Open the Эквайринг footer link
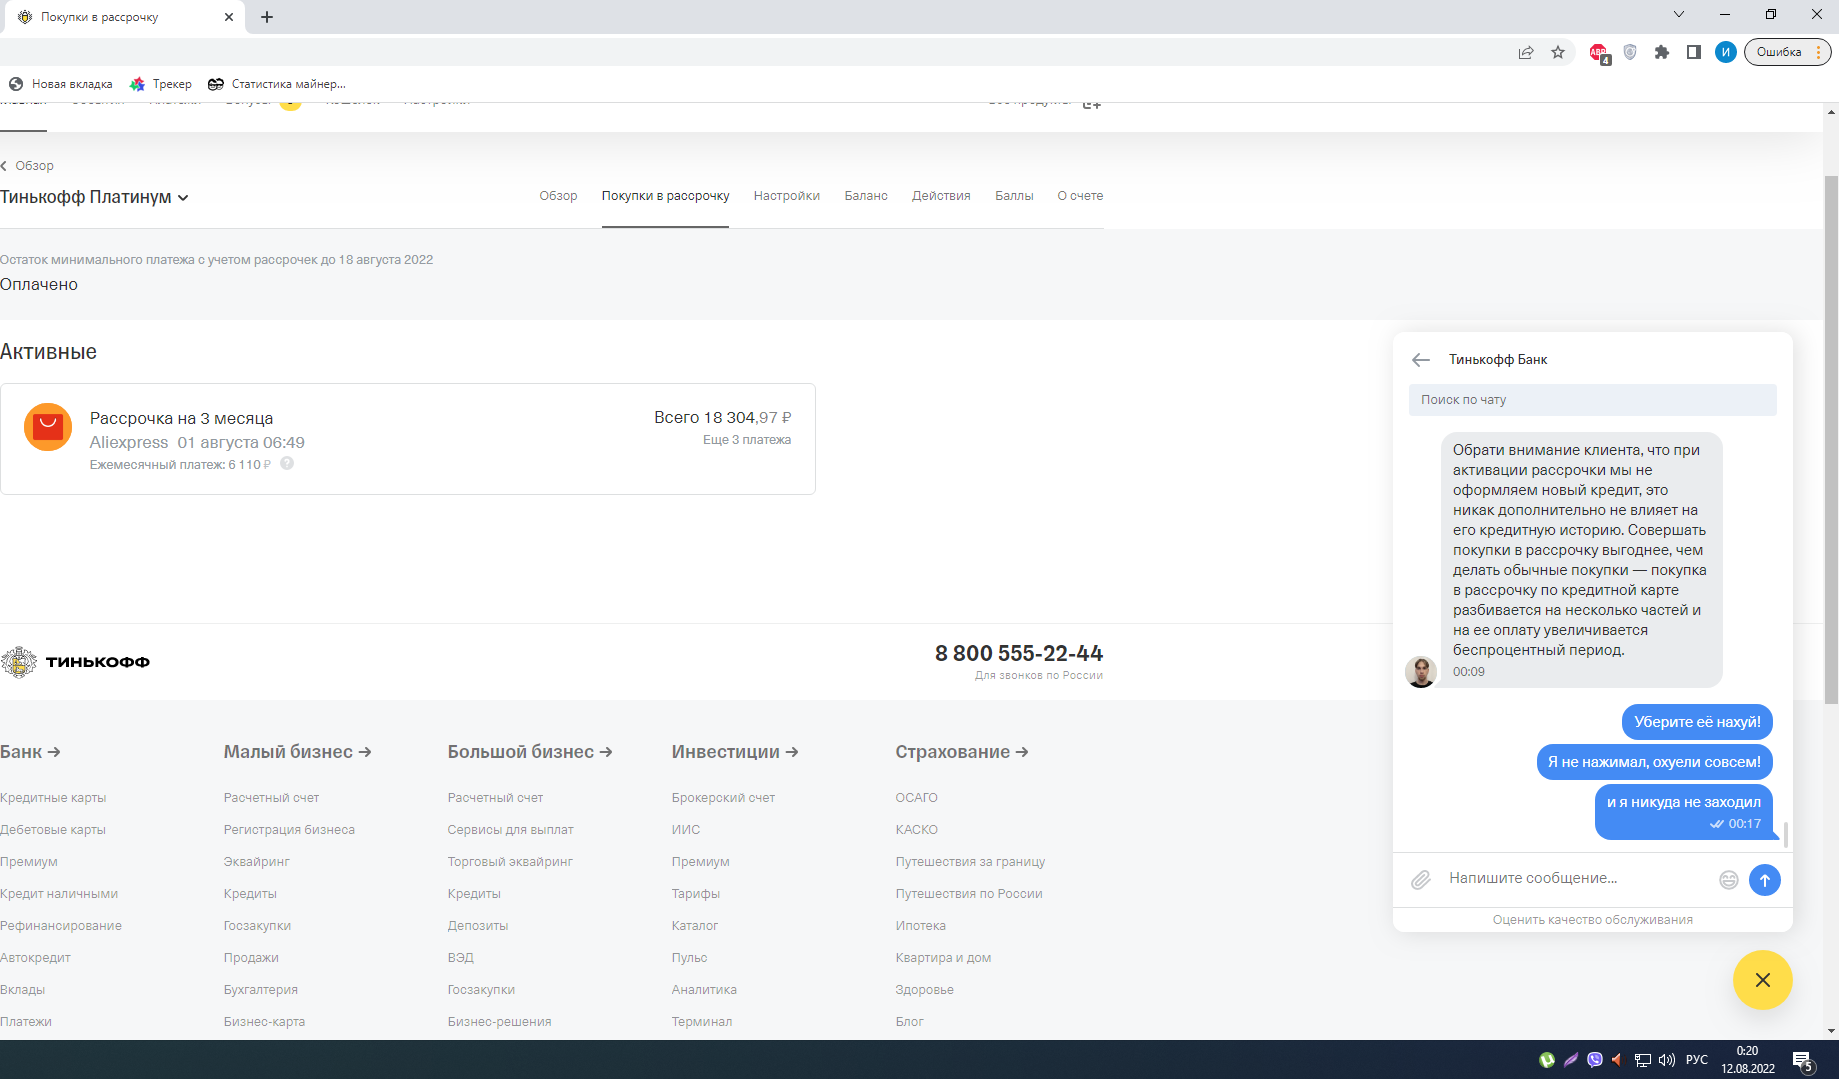 pos(257,862)
